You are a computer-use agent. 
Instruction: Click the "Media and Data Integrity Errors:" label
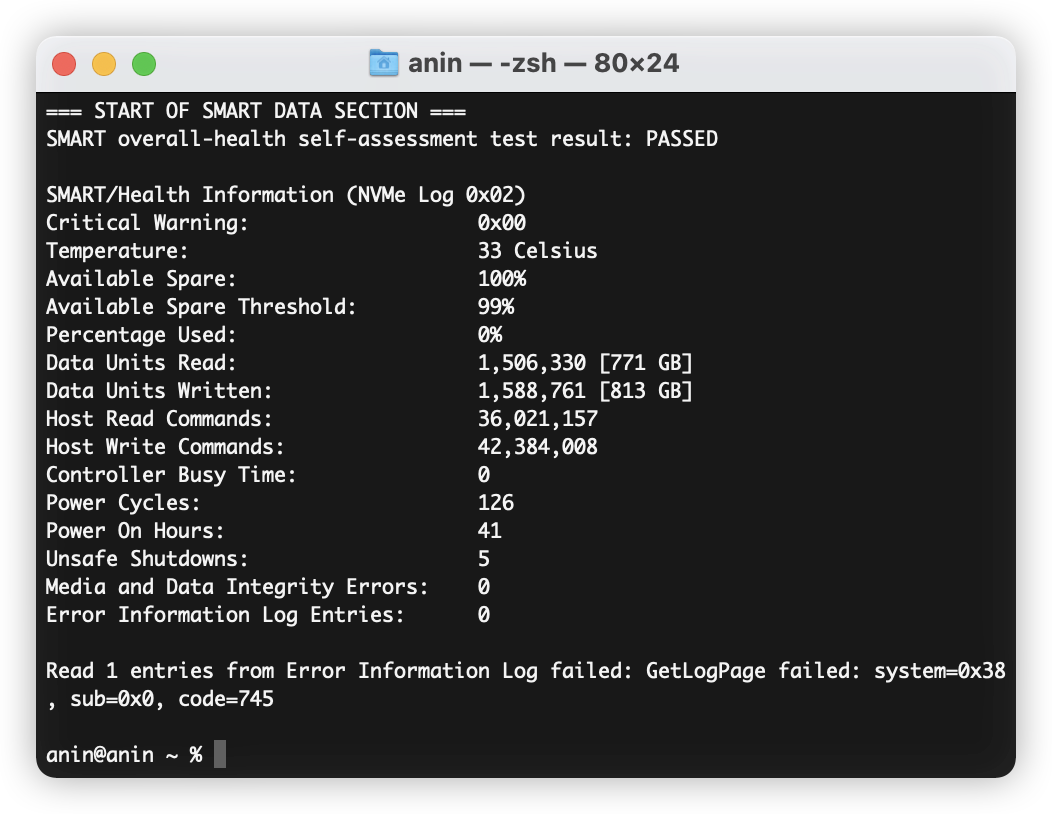tap(237, 587)
